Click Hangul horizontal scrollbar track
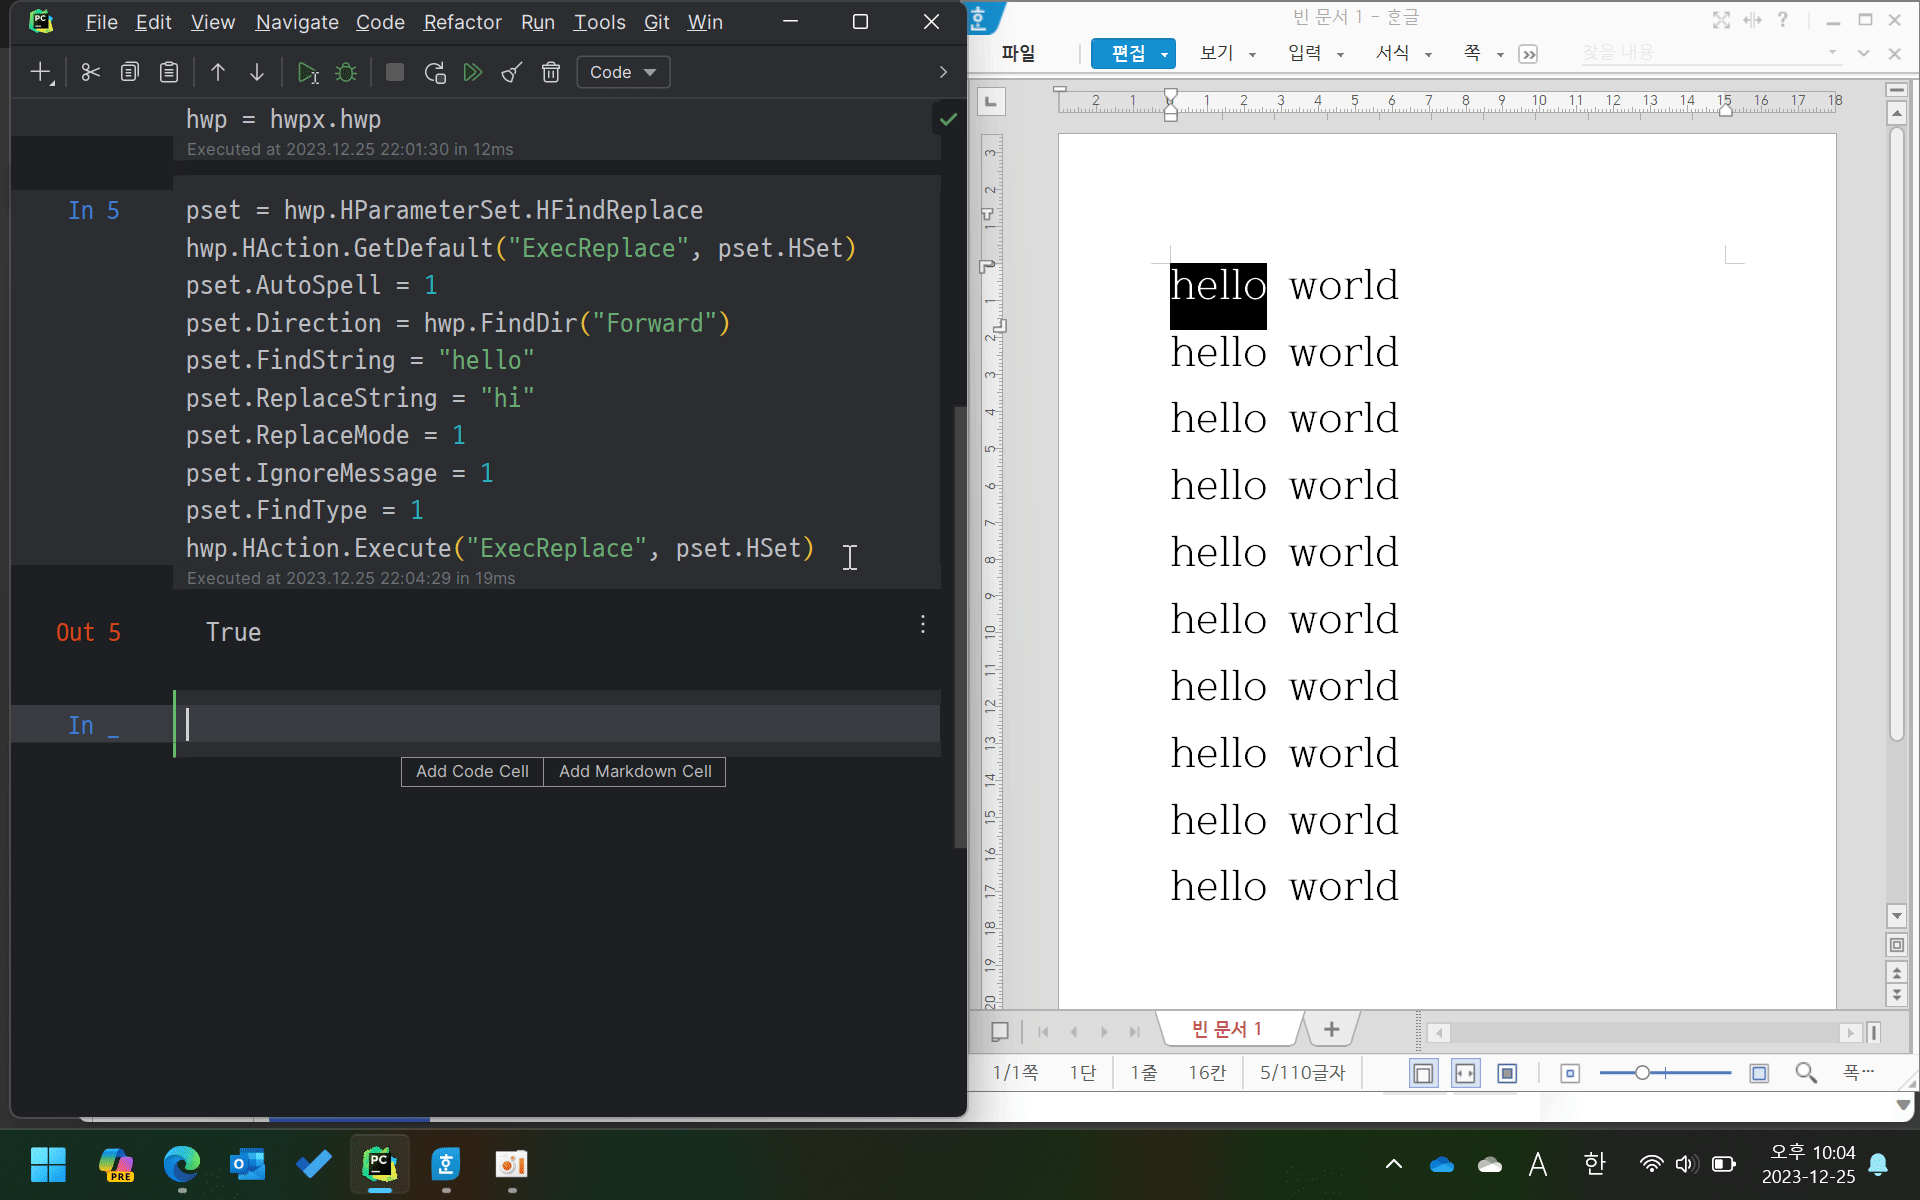 click(1644, 1032)
